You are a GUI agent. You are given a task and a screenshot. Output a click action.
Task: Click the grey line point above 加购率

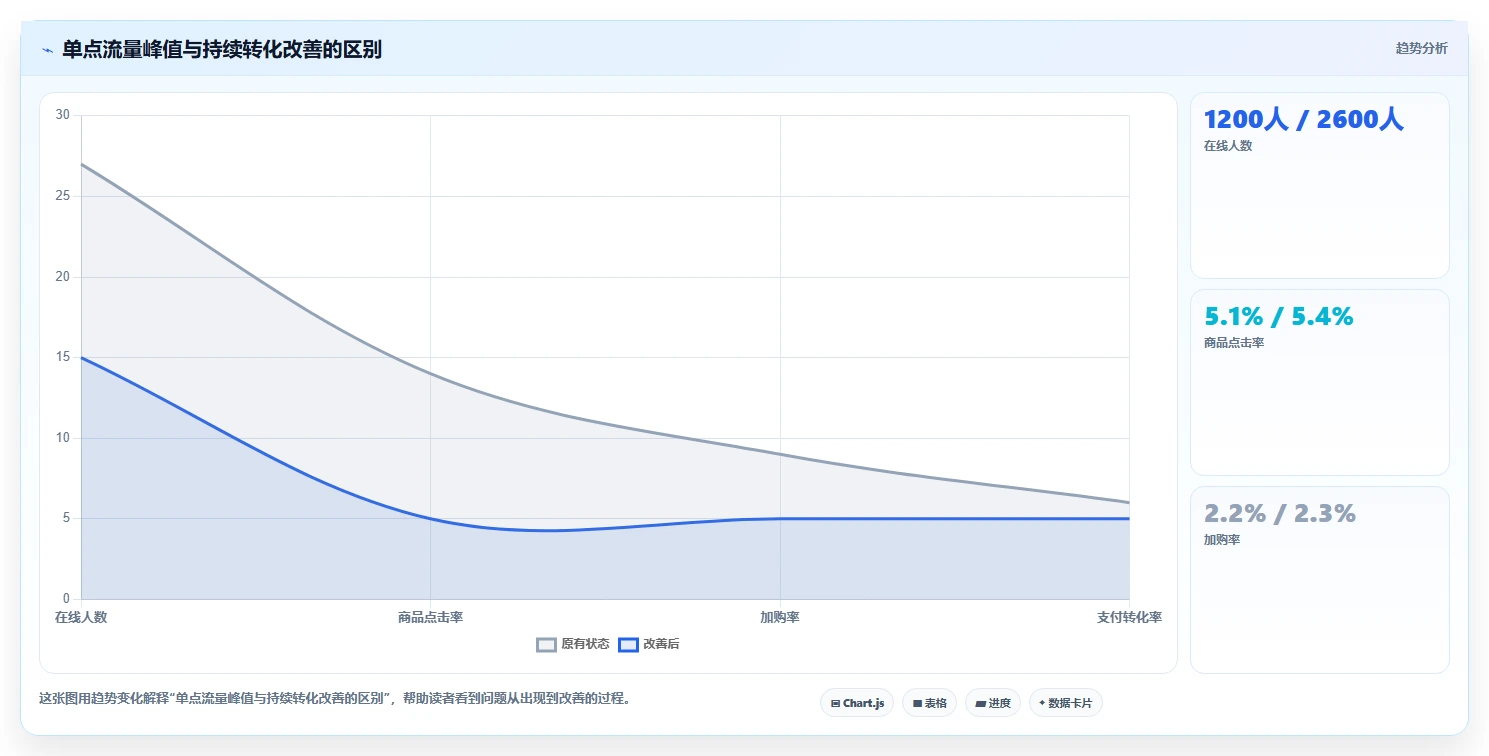pos(780,454)
